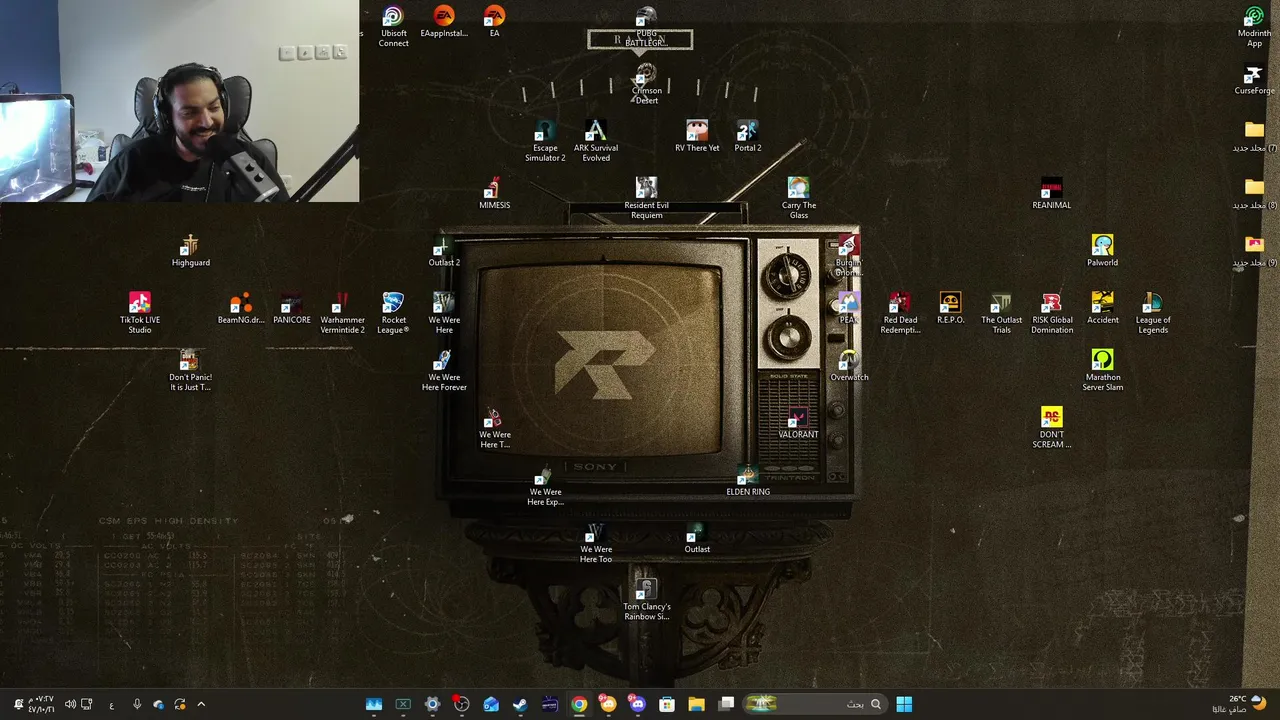Select the We Were Here Together icon

(494, 429)
